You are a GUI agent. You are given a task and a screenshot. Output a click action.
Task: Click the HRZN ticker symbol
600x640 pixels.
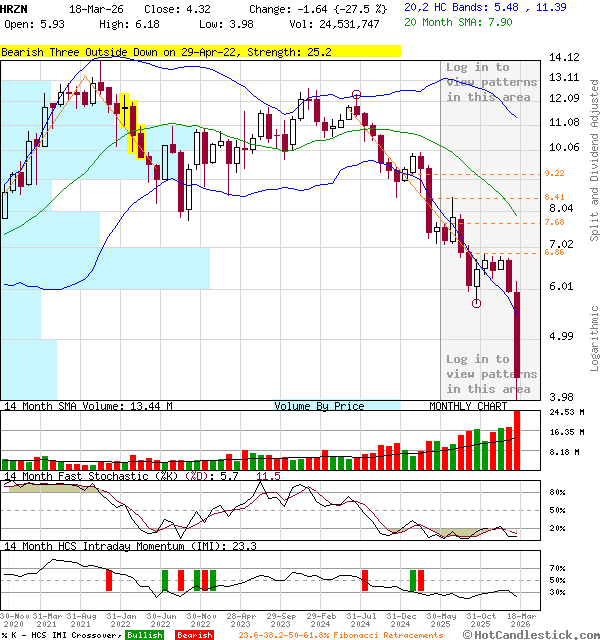point(14,8)
